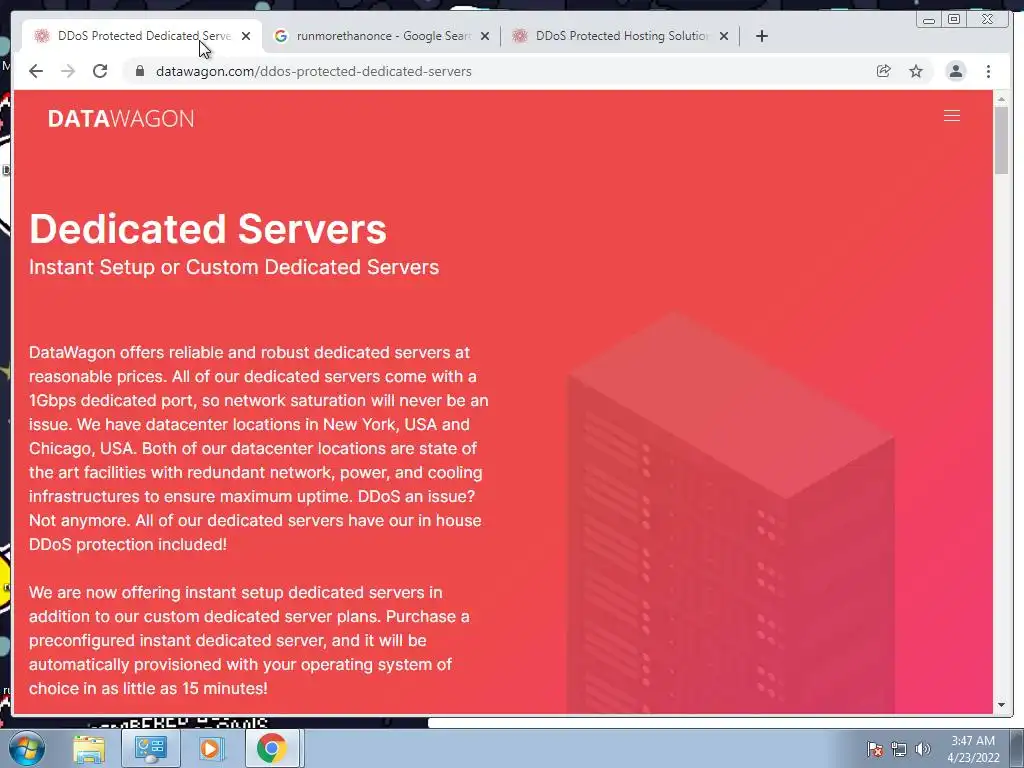This screenshot has height=768, width=1024.
Task: Click the Dedicated Servers heading
Action: [208, 229]
